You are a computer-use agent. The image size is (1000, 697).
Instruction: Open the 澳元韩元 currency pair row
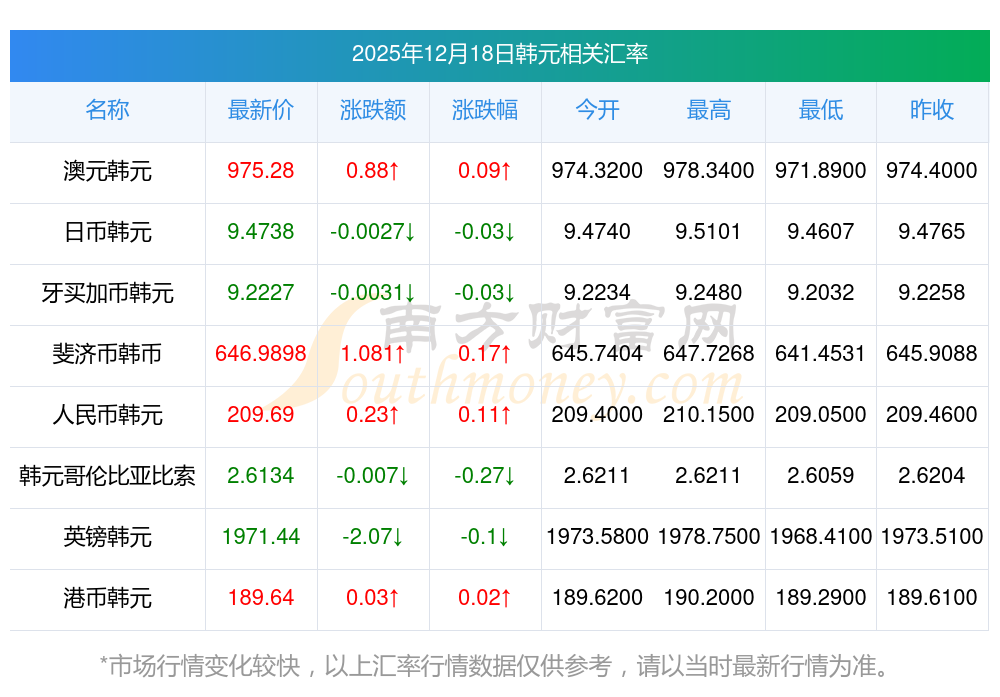107,171
